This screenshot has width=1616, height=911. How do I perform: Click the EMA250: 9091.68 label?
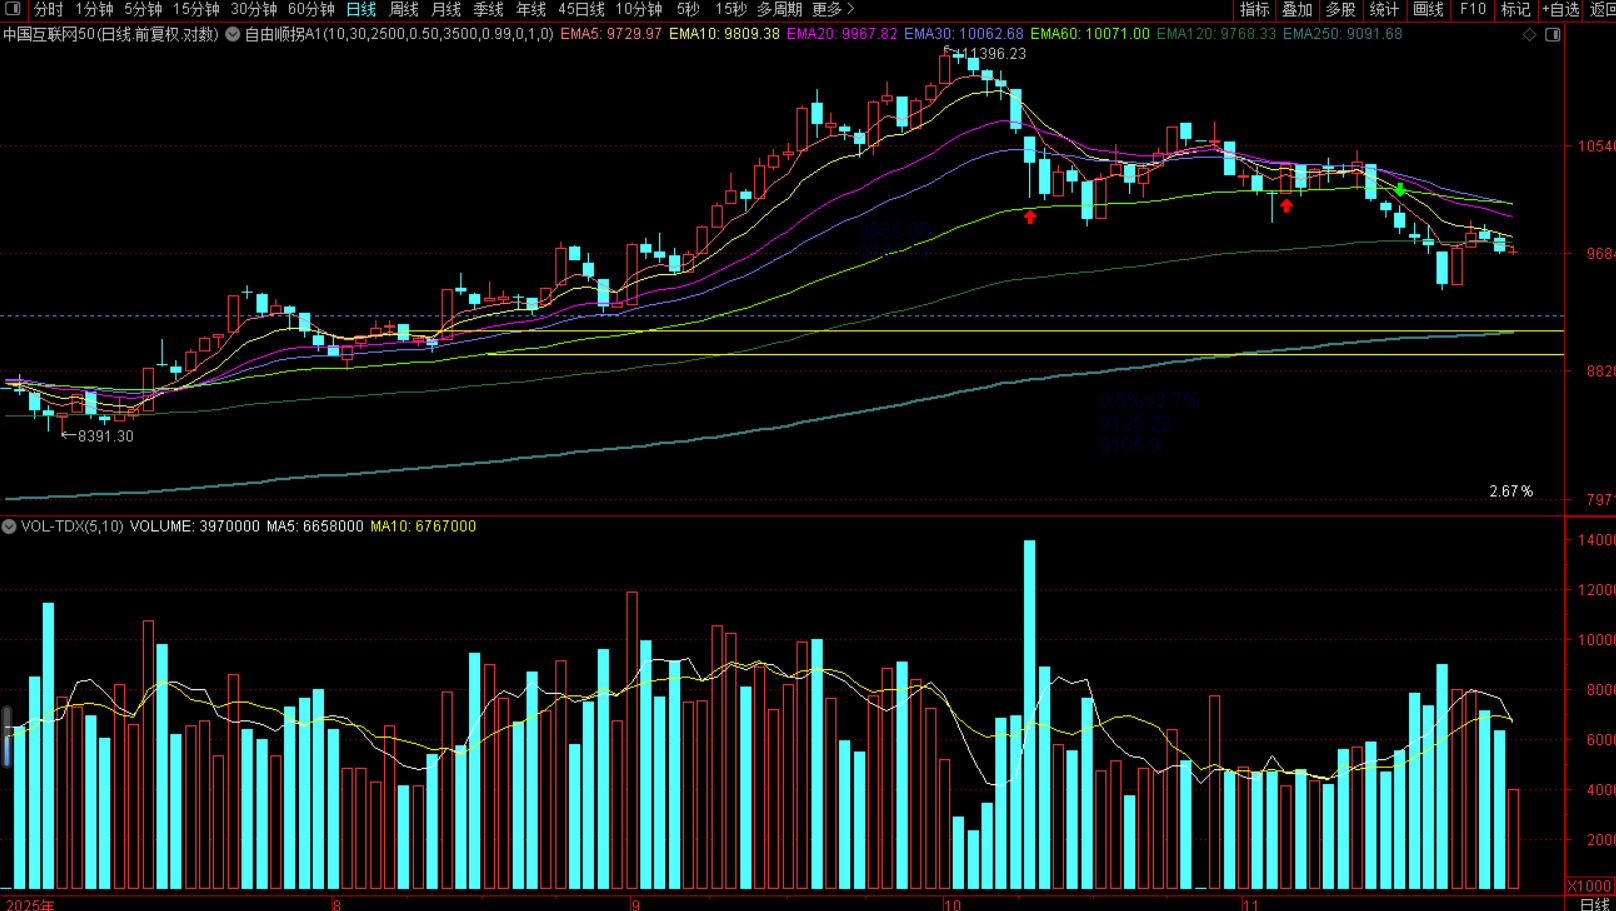[x=1342, y=34]
